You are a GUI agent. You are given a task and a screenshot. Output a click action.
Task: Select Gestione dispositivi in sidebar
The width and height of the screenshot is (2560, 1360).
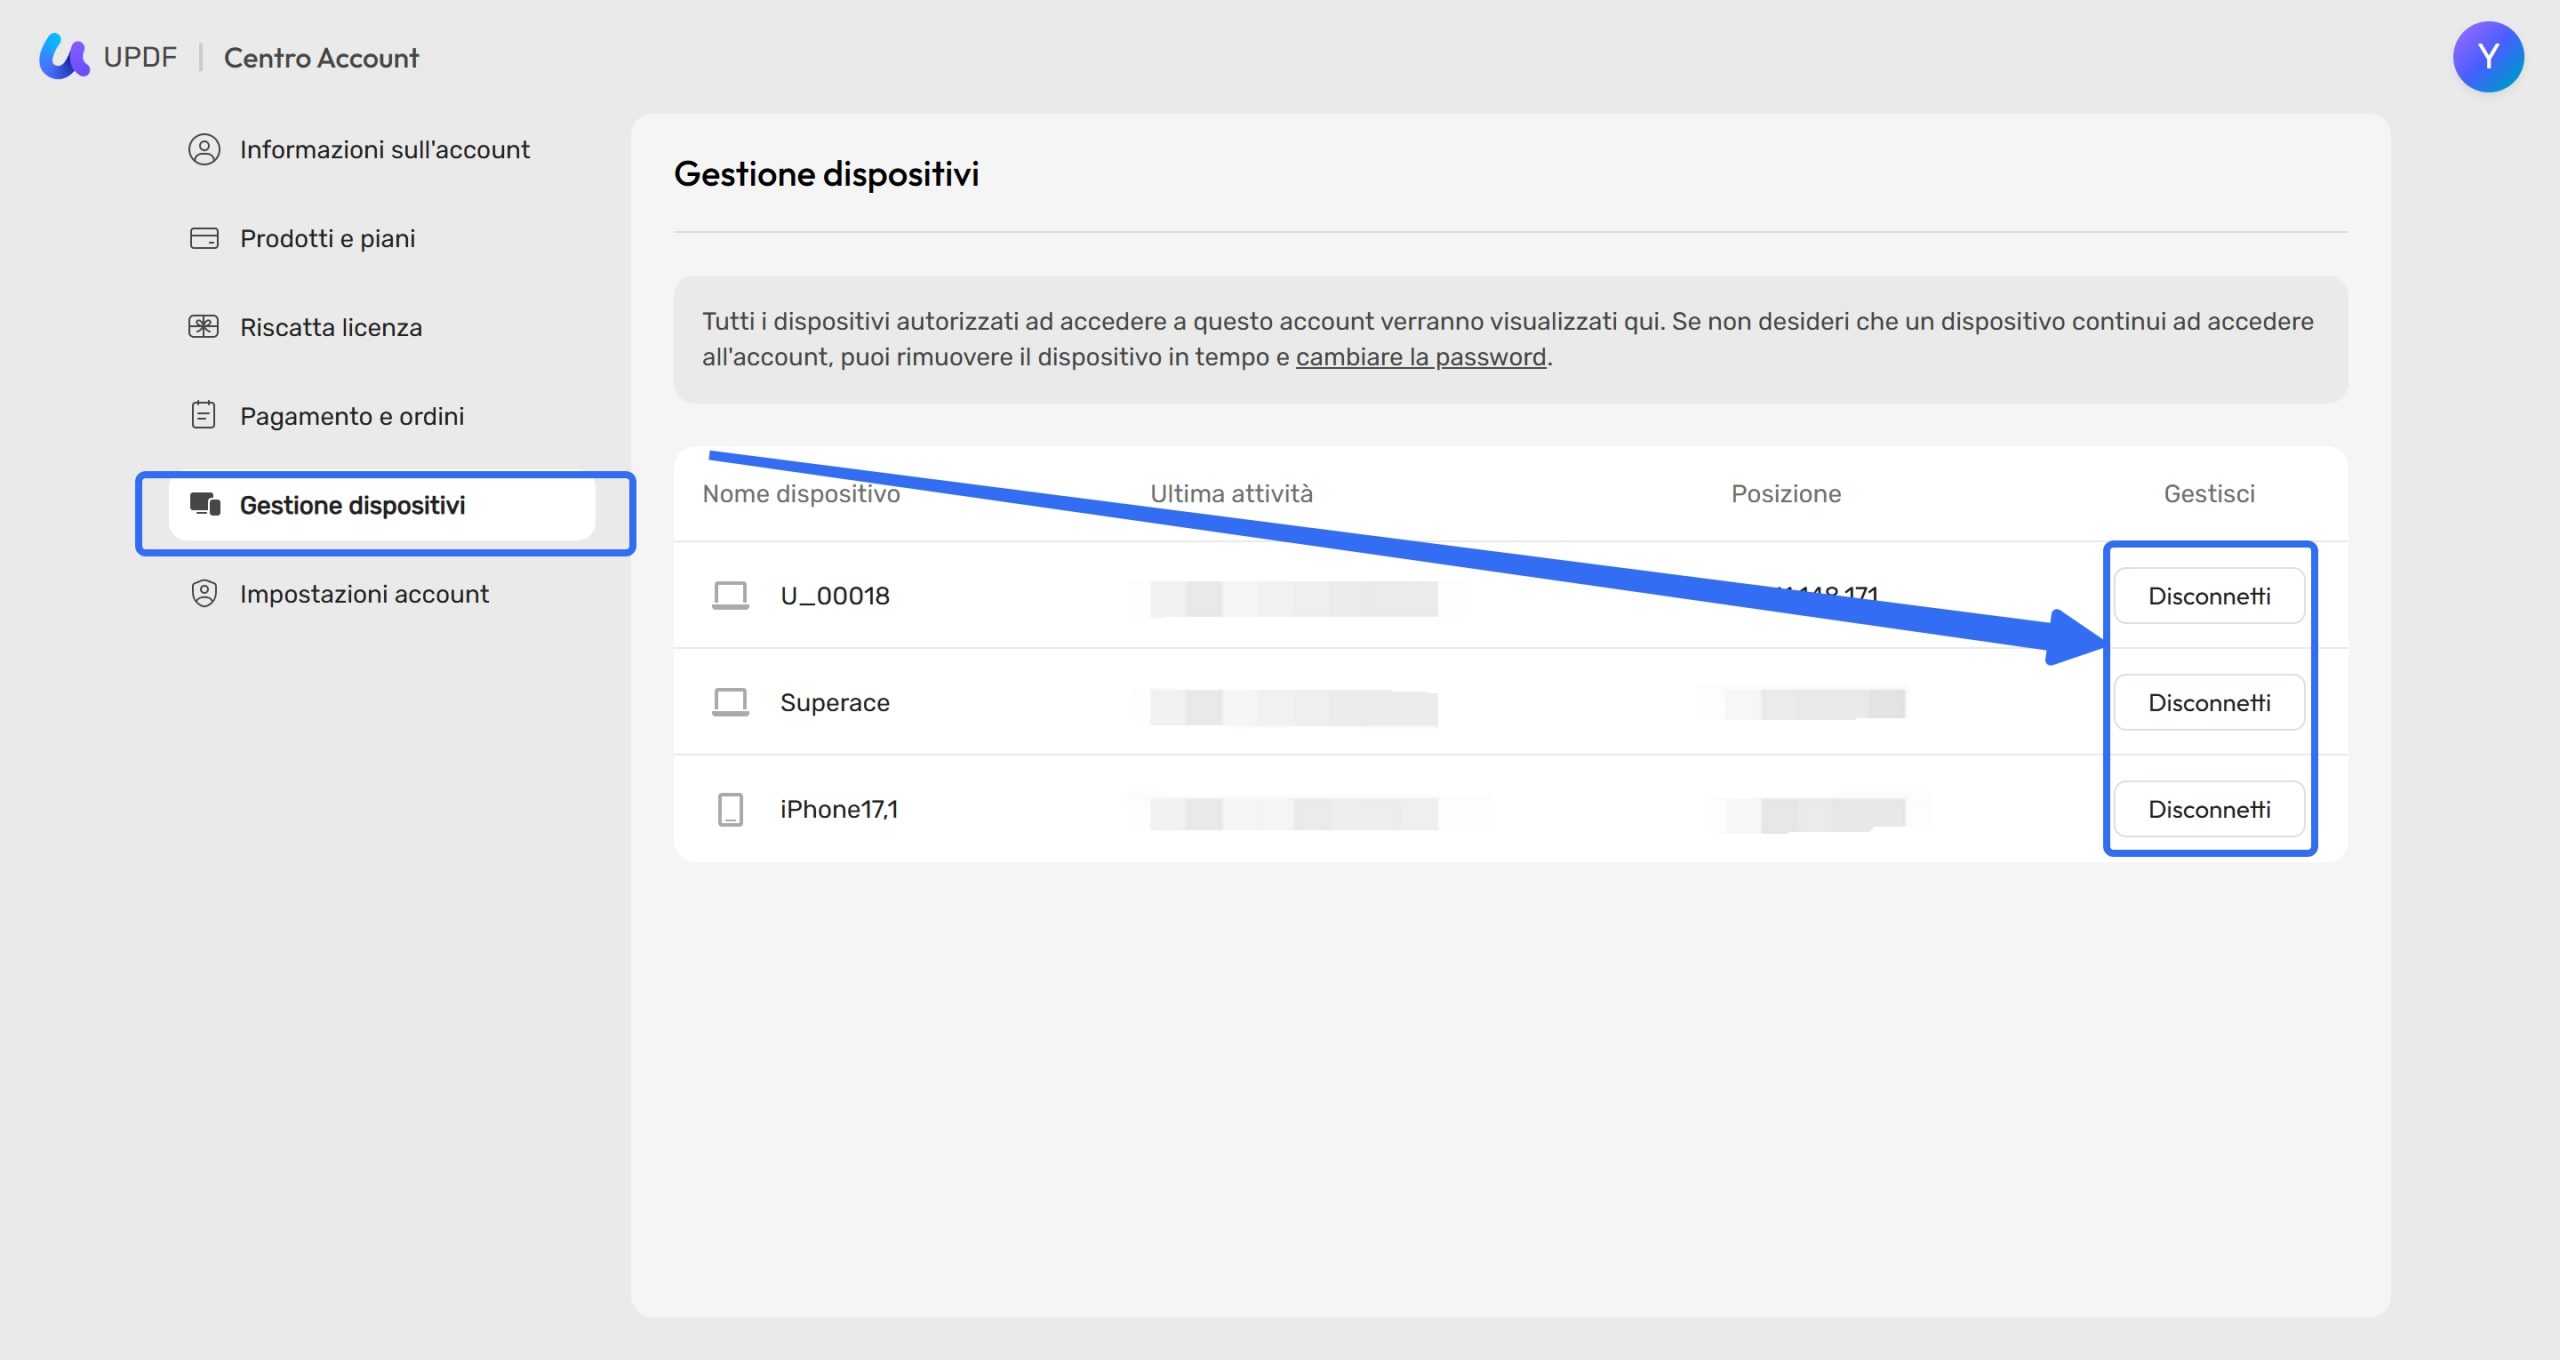pos(382,505)
